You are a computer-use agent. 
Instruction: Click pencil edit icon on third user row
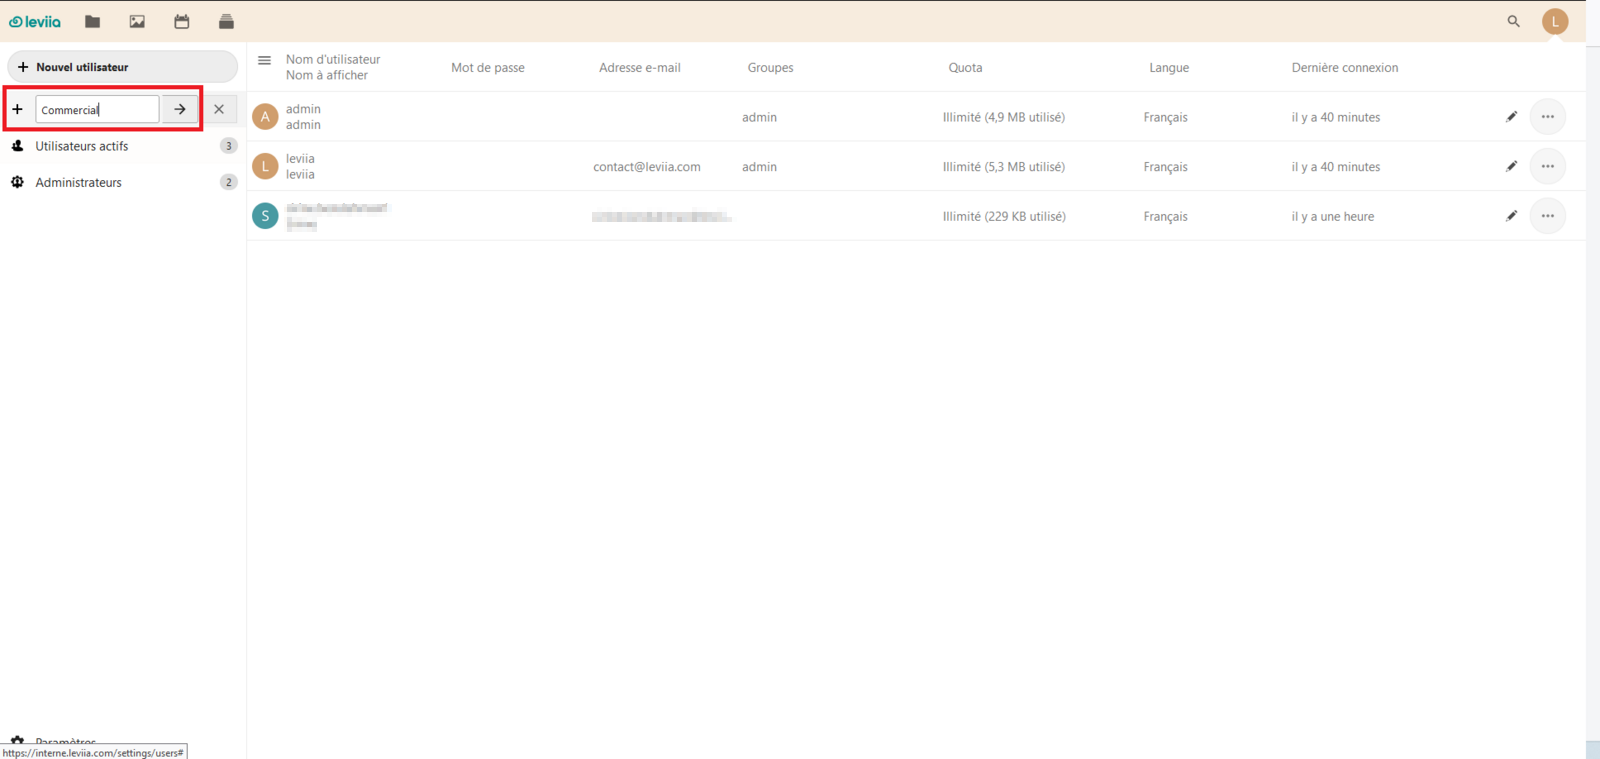pos(1511,216)
